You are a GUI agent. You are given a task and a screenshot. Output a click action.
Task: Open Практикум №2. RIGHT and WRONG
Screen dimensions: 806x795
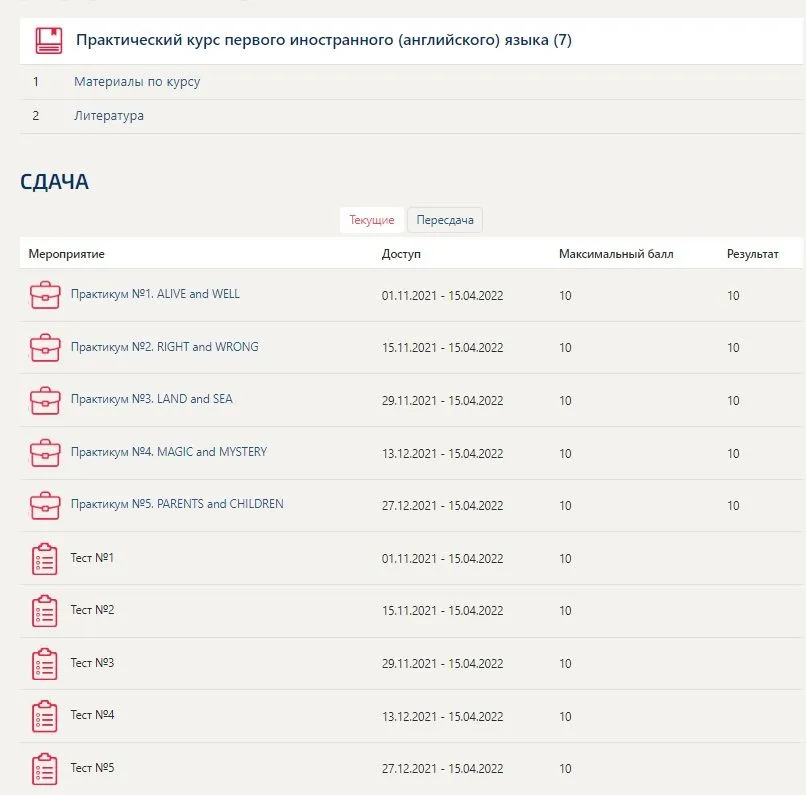pyautogui.click(x=164, y=347)
